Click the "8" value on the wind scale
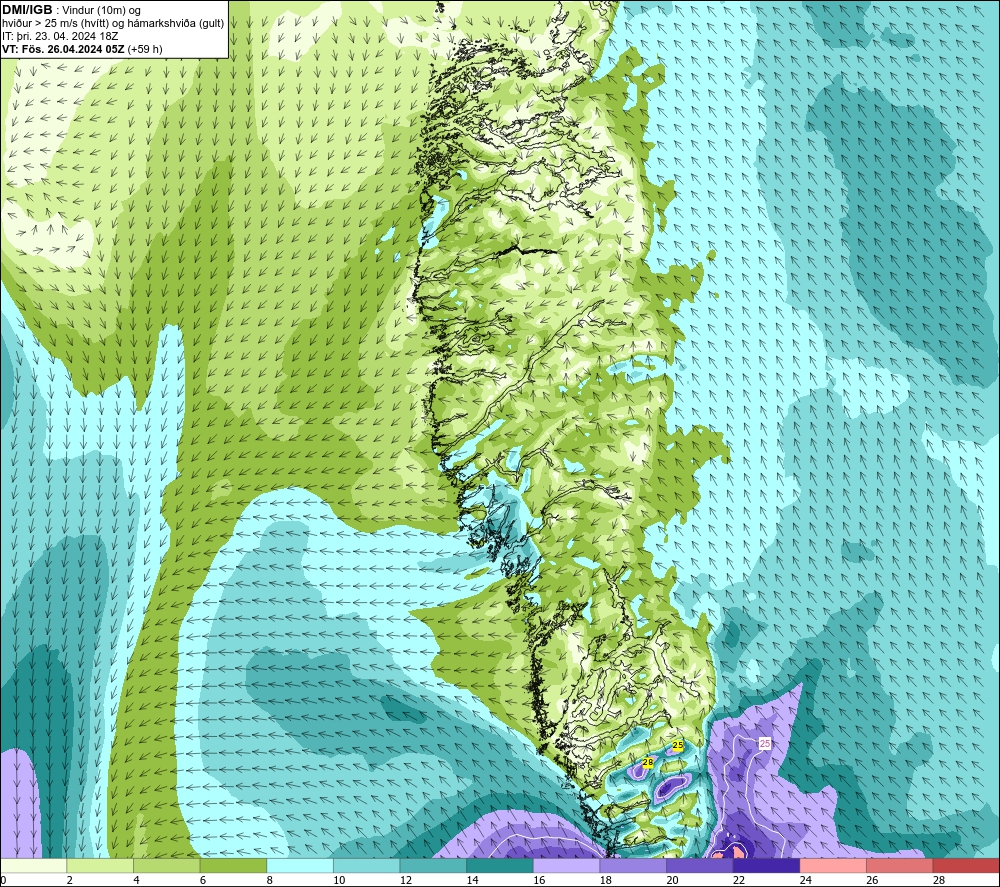The image size is (1000, 887). [x=270, y=880]
